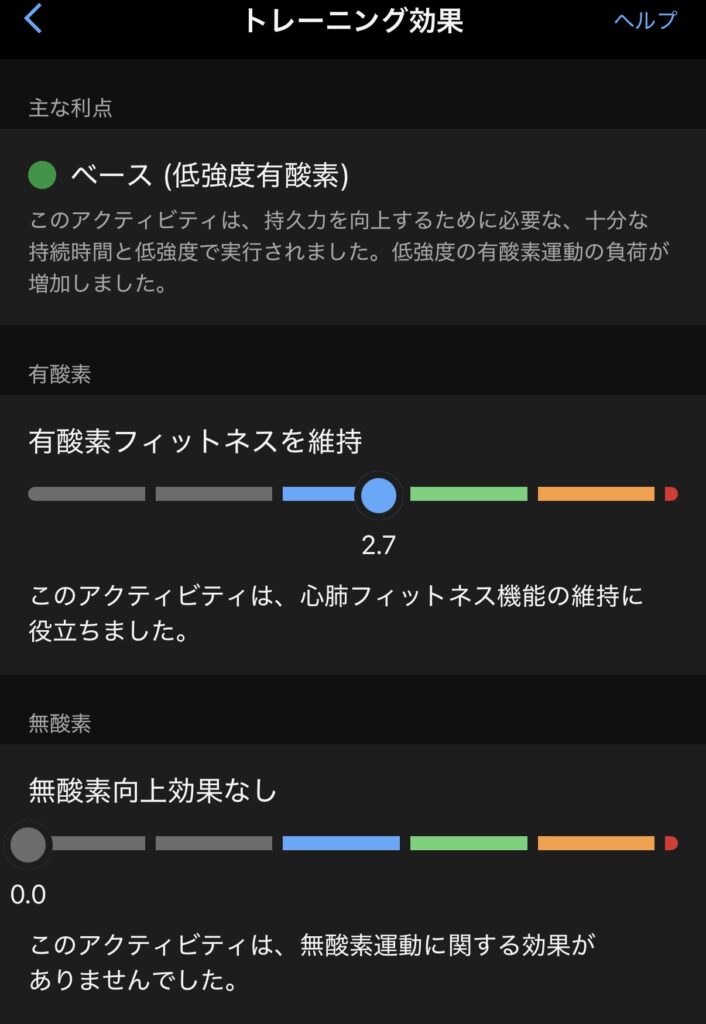Select the green segment of aerobic bar
Screen dimensions: 706x1024
468,494
